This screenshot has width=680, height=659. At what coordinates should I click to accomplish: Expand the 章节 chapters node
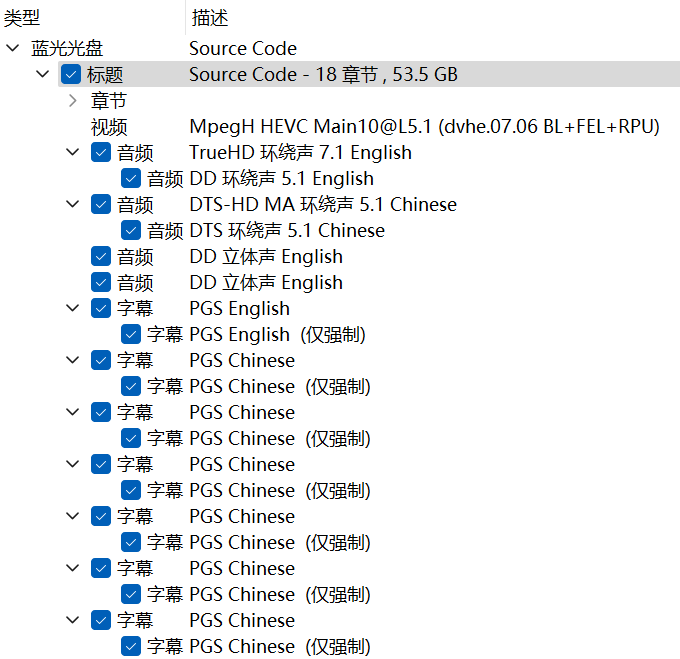(x=73, y=101)
